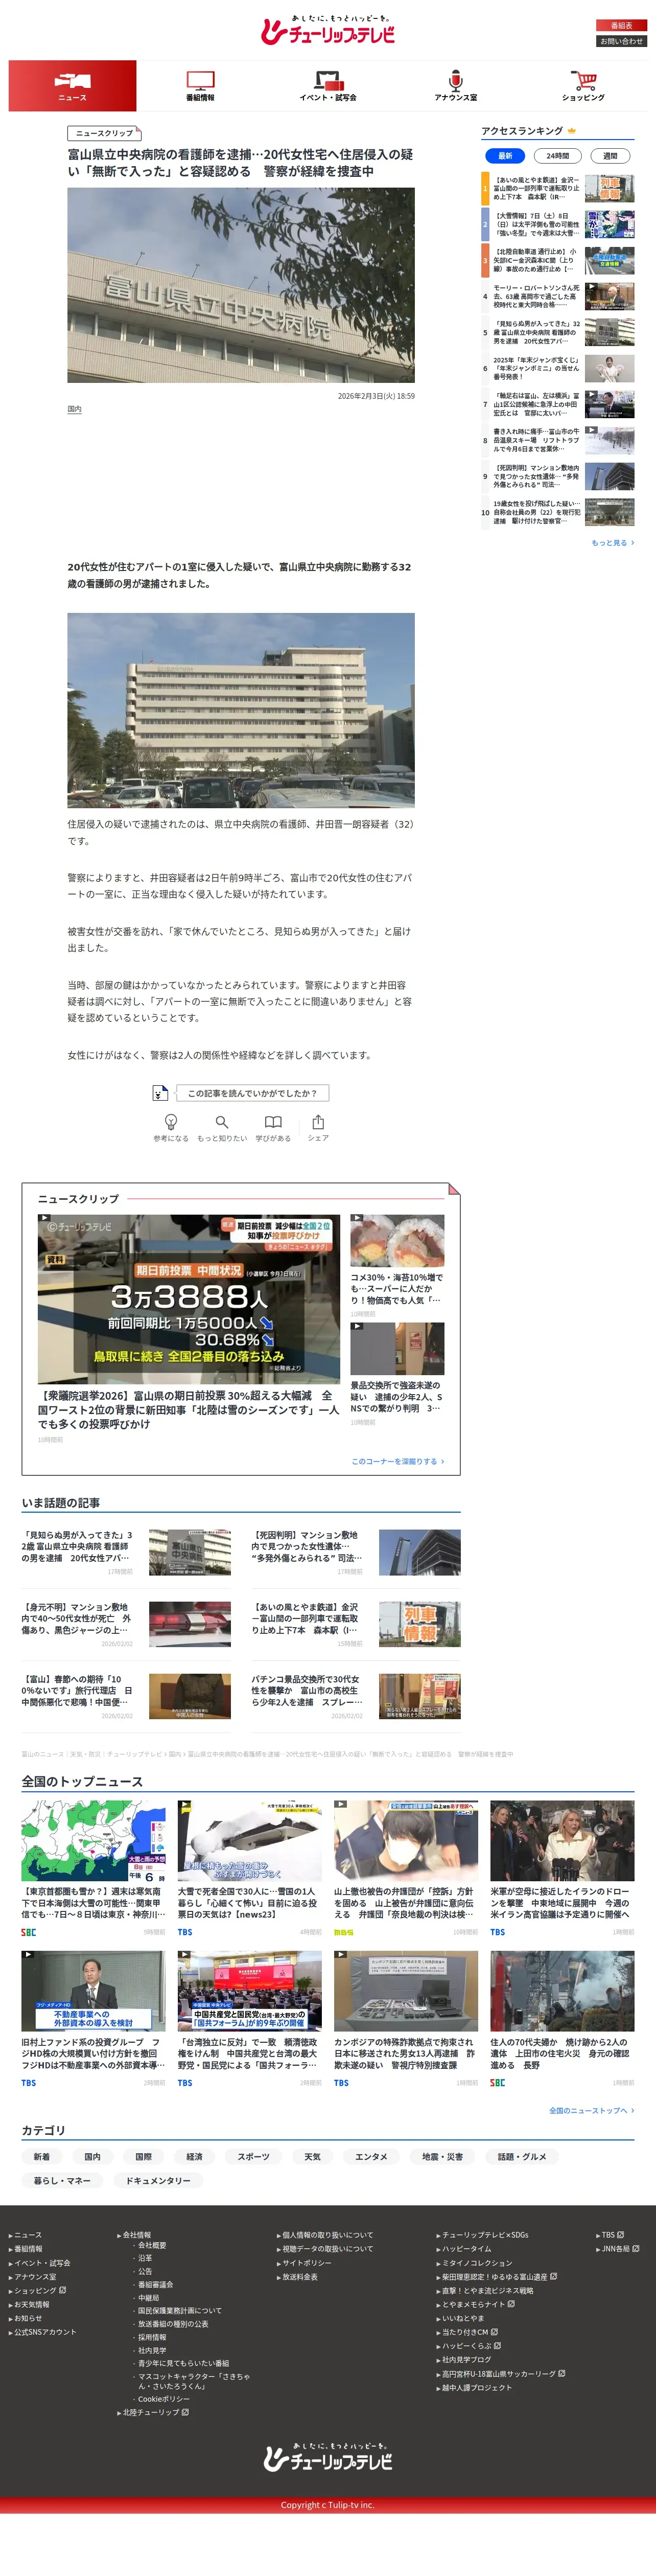The image size is (656, 2576).
Task: Click the crown icon beside アクセスランキング
Action: pos(572,131)
